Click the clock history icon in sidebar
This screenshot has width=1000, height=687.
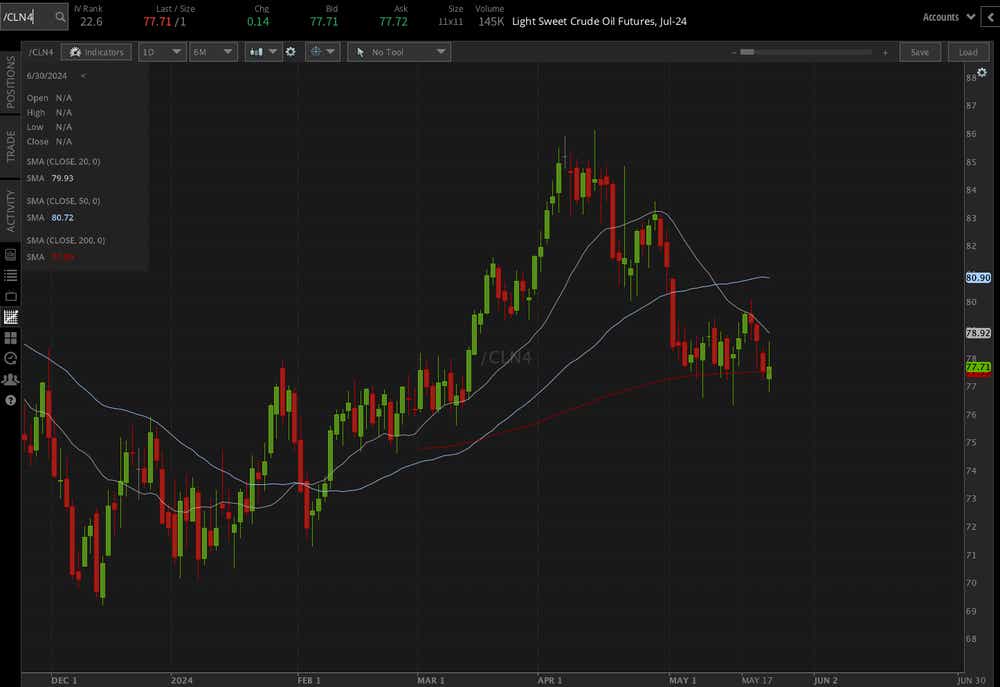9,357
